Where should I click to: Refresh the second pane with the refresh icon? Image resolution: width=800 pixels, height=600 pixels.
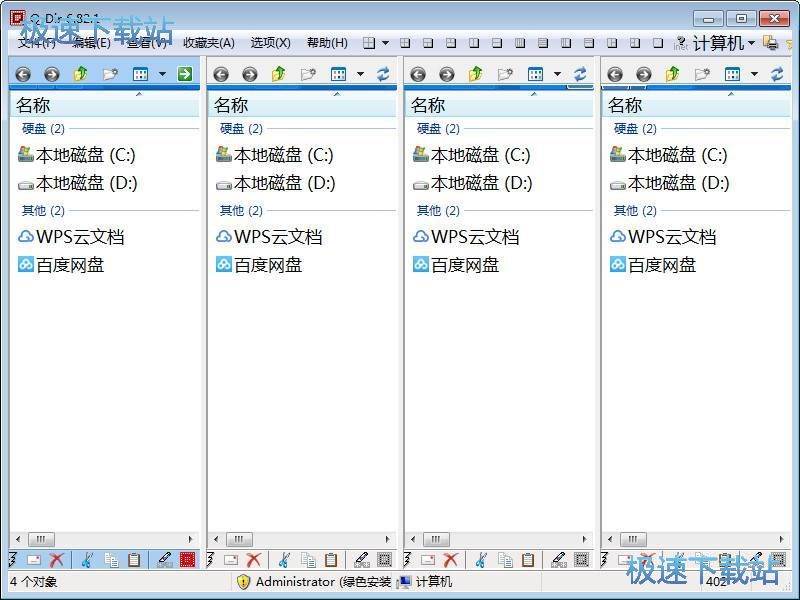point(383,74)
